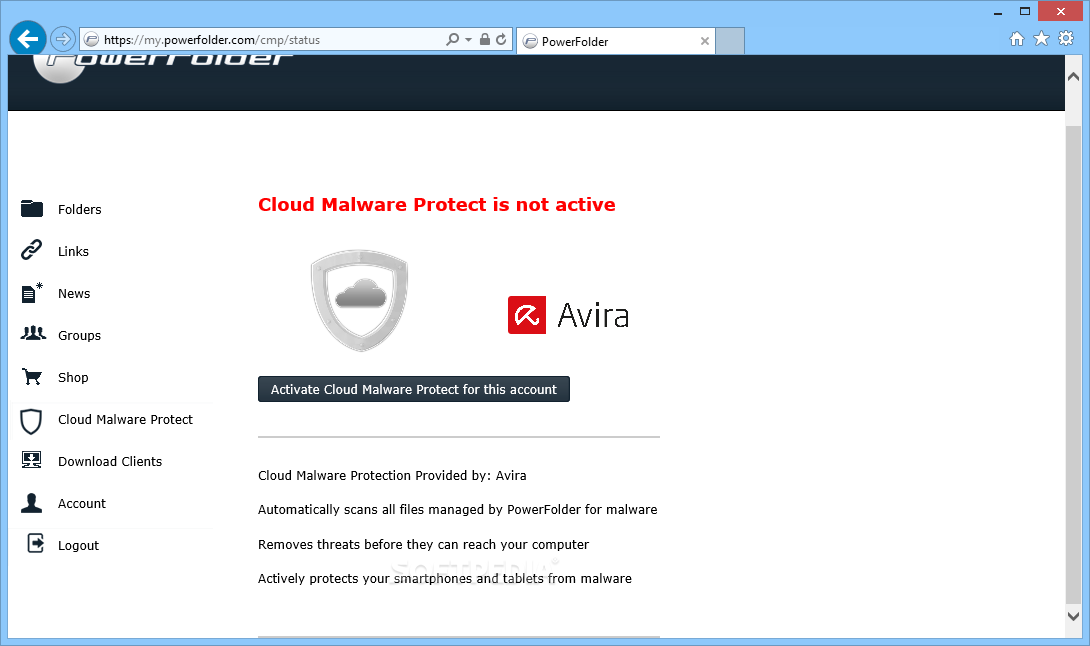Open the browser home icon
This screenshot has height=646, width=1090.
pos(1016,39)
